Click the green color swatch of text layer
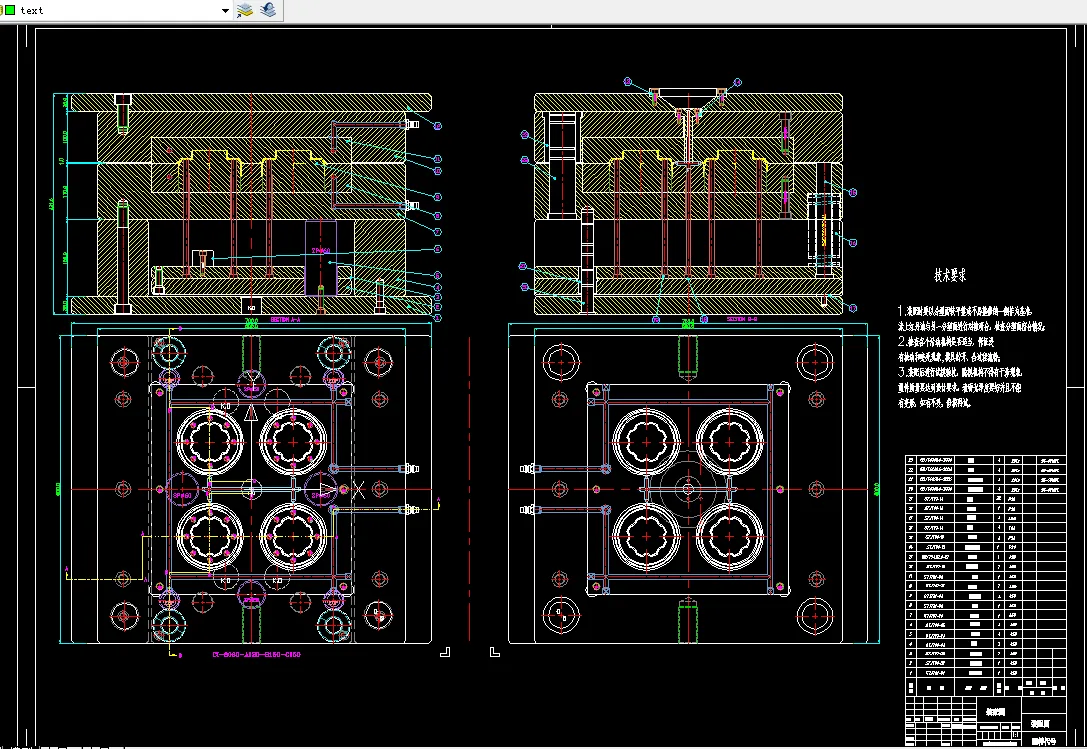Viewport: 1087px width, 749px height. point(9,10)
